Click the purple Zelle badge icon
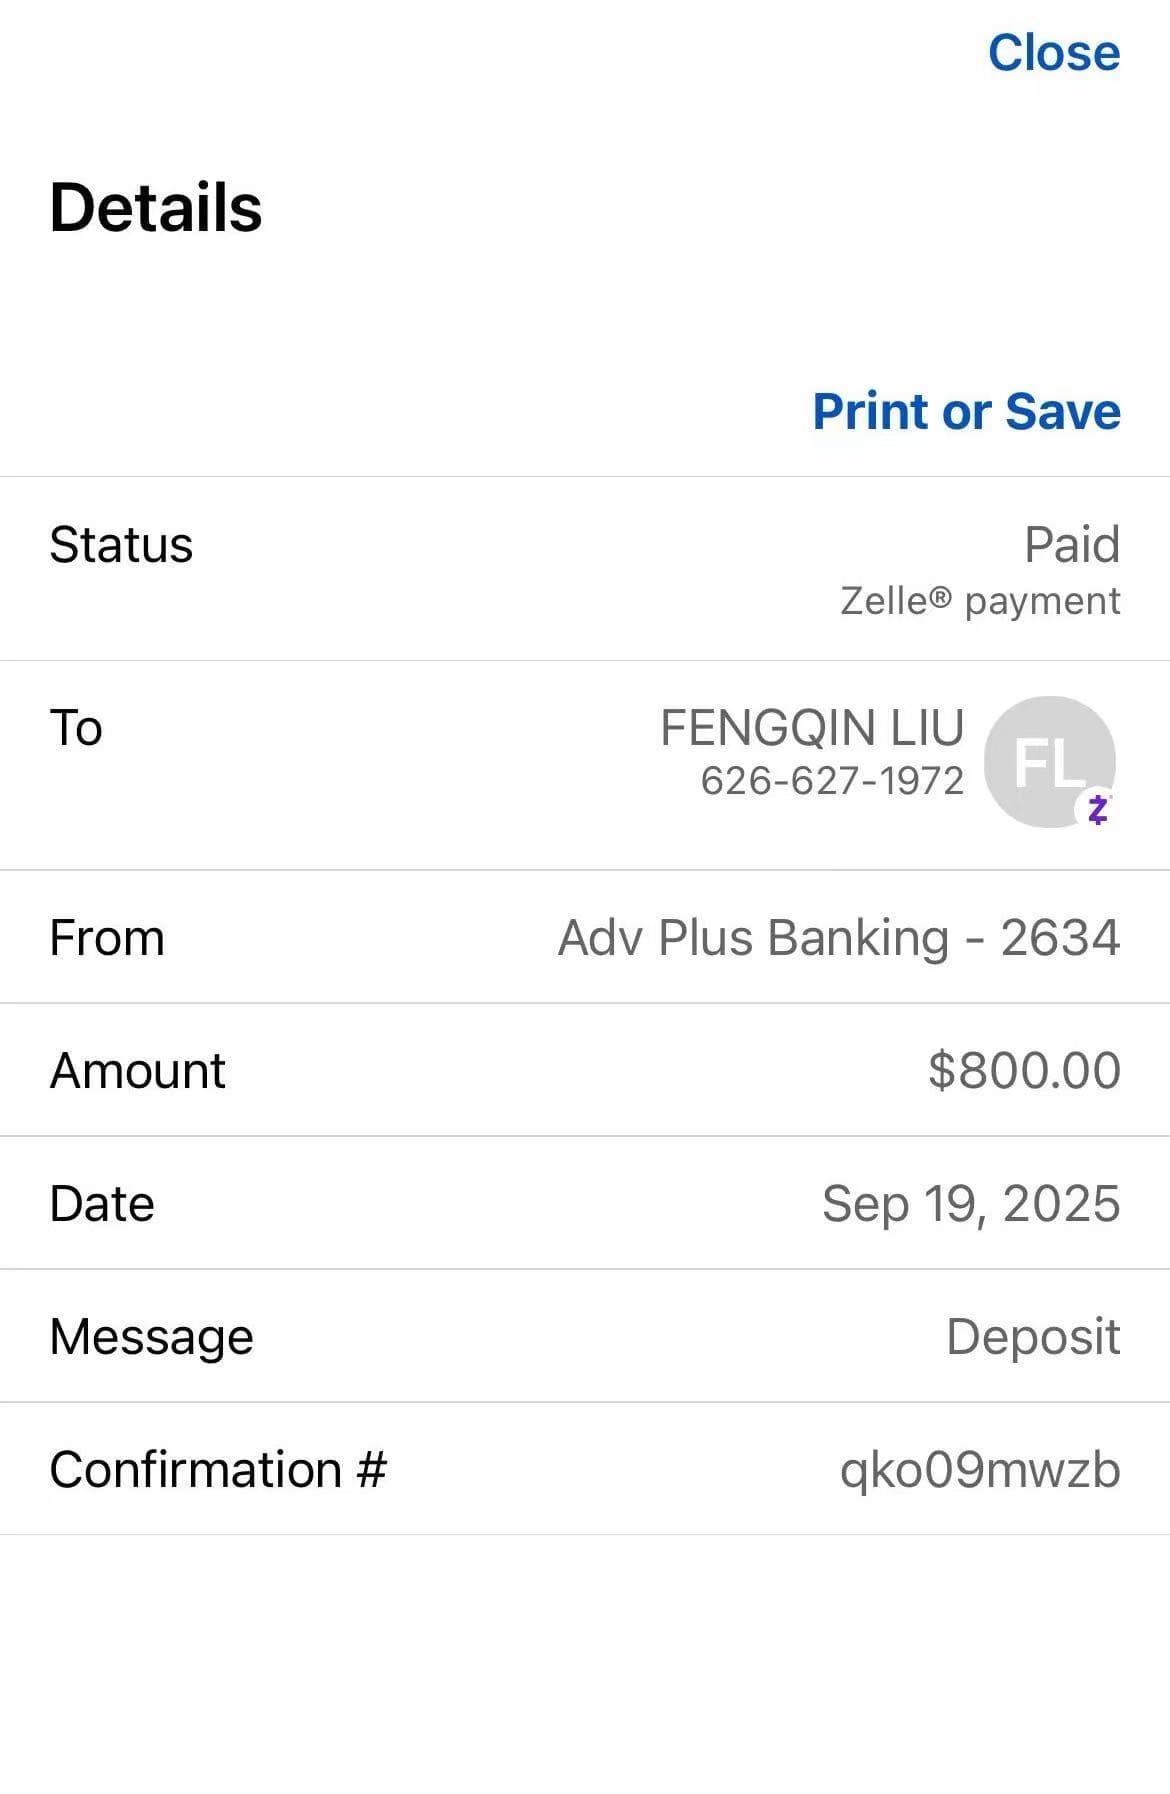 (x=1098, y=808)
